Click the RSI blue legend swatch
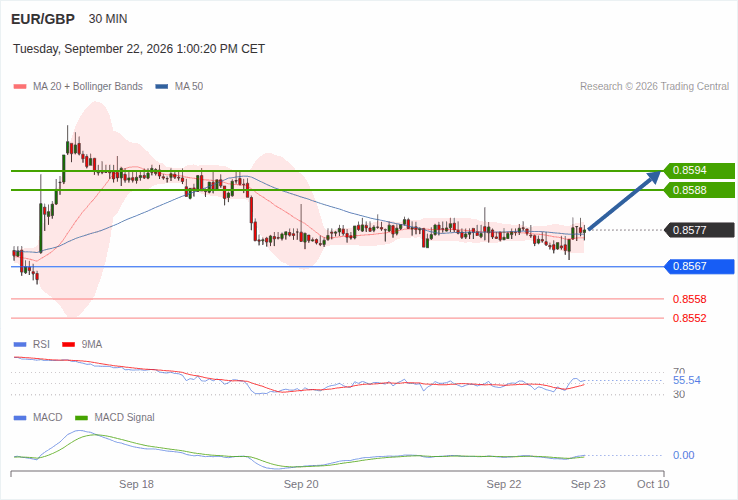 (x=20, y=345)
